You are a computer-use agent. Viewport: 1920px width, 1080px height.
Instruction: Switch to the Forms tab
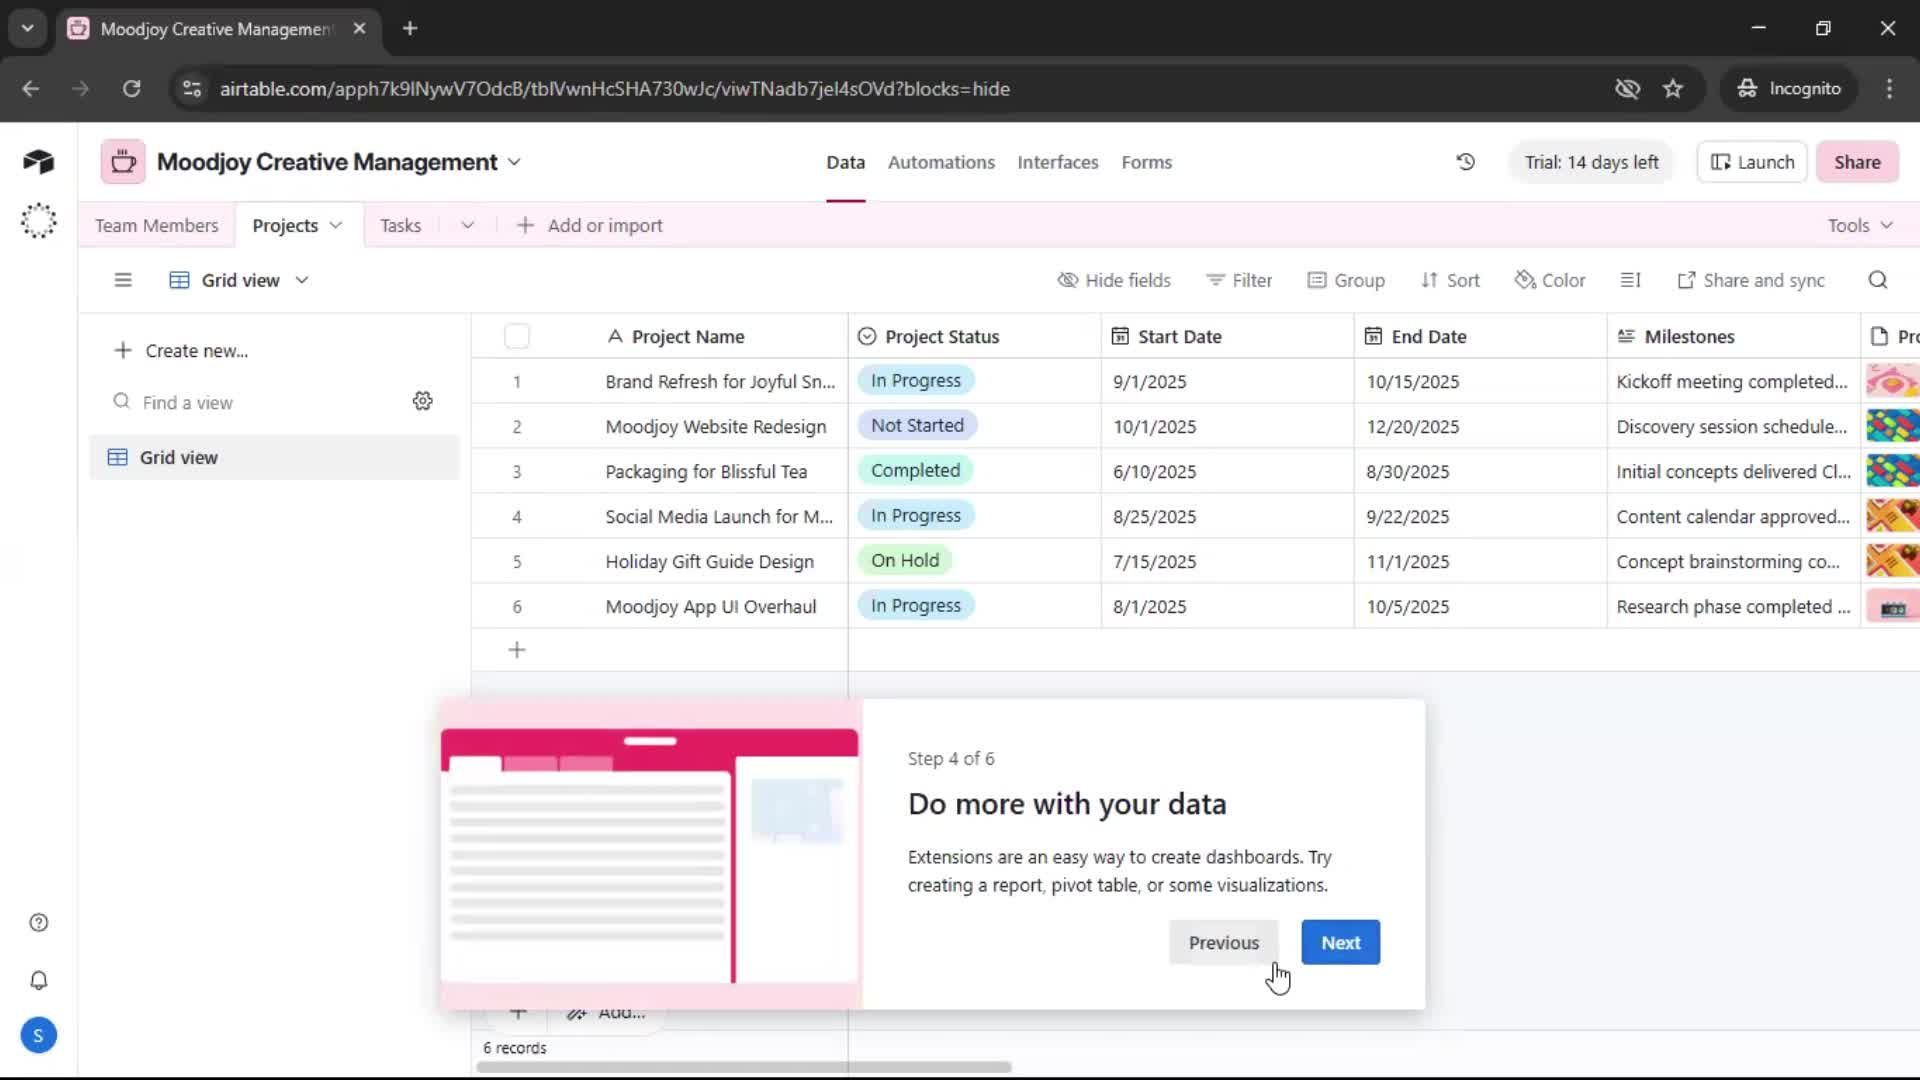[1147, 162]
